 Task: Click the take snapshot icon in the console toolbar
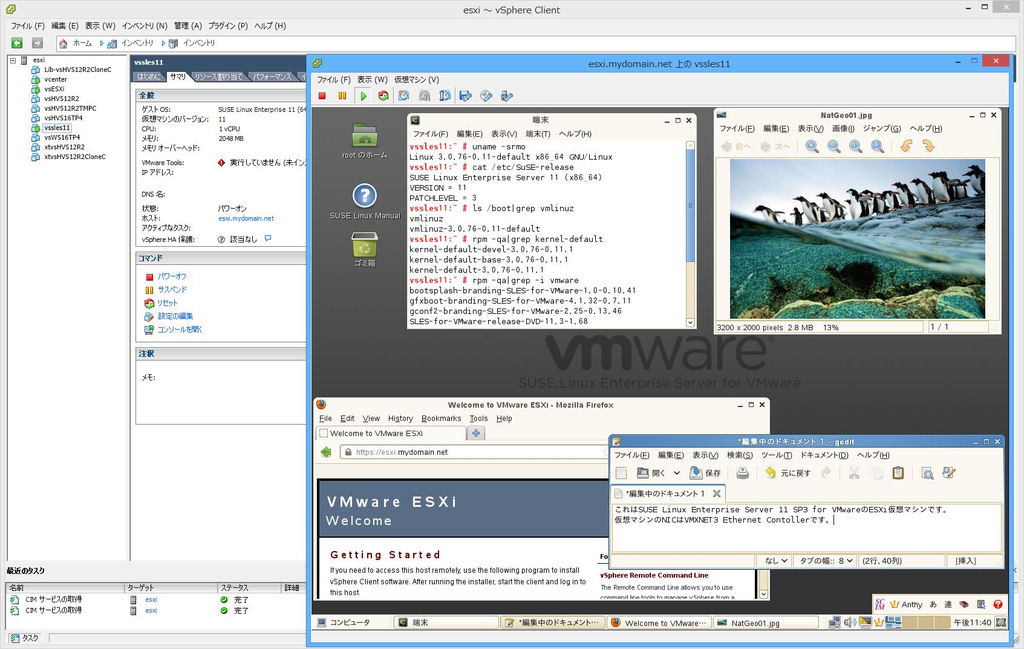click(404, 96)
